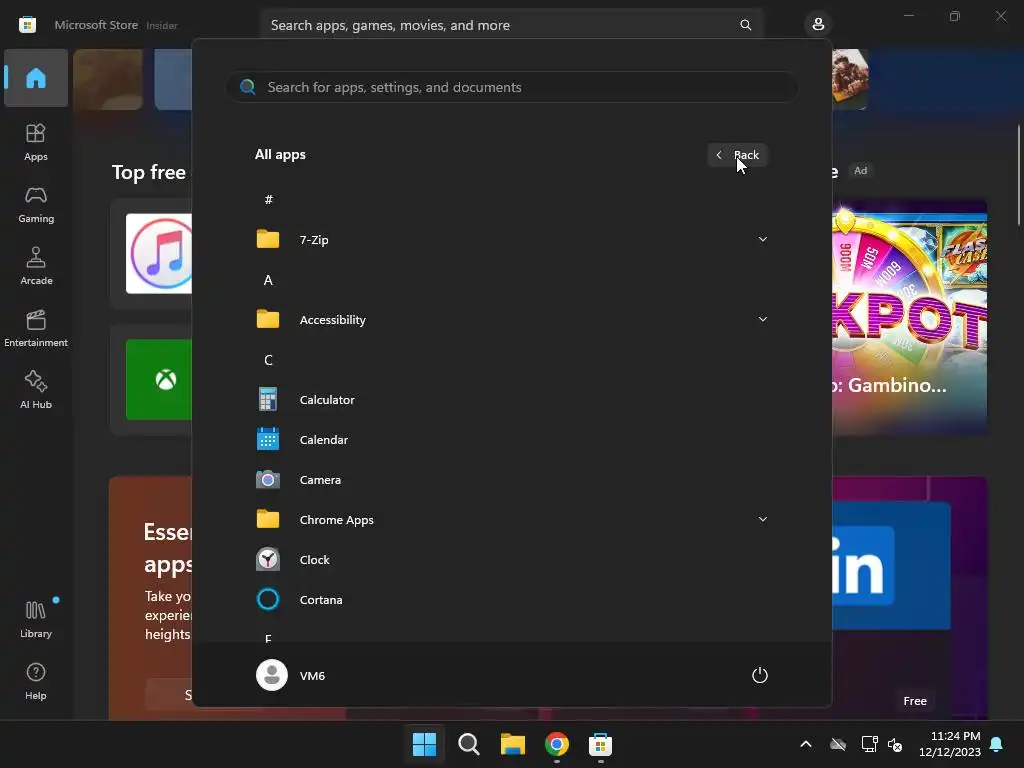Open the power options button

pyautogui.click(x=760, y=675)
